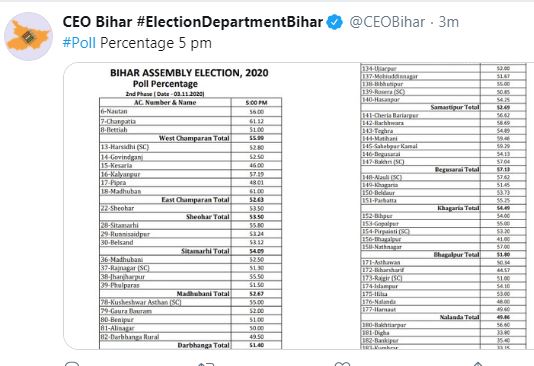Click the 3m tweet timestamp
Image resolution: width=534 pixels, height=366 pixels.
(x=449, y=22)
